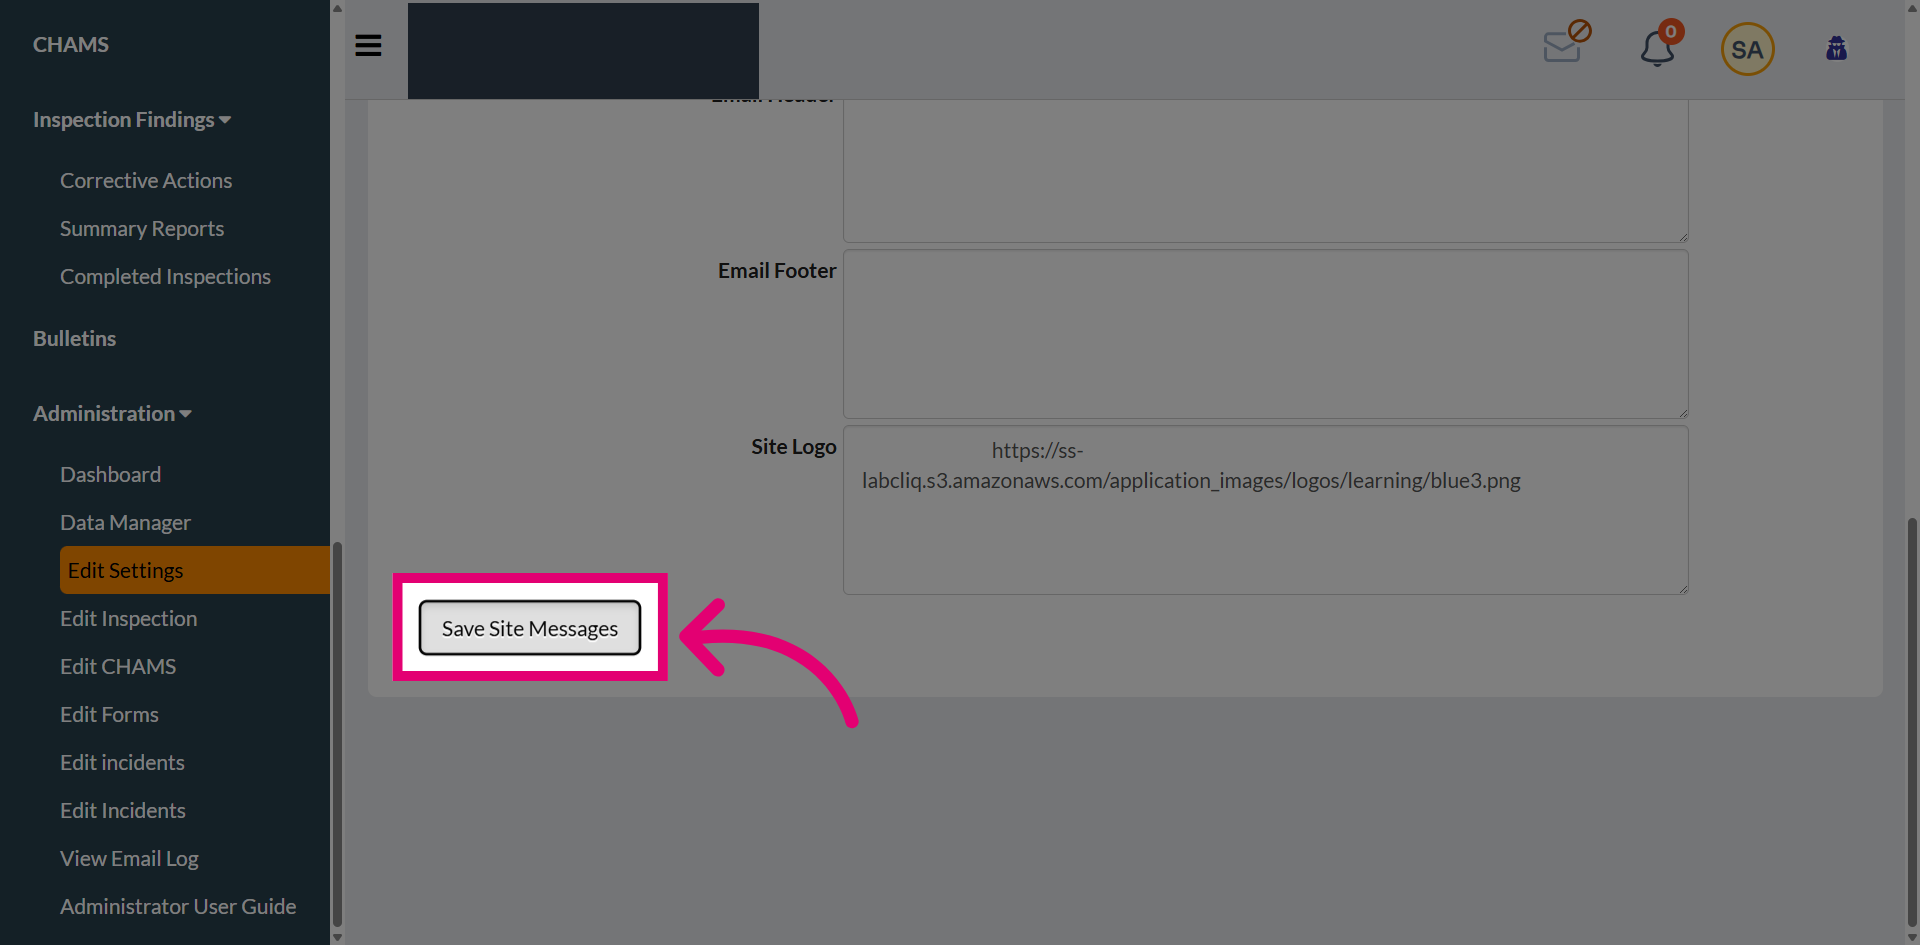Click Save Site Messages button
Image resolution: width=1920 pixels, height=945 pixels.
(530, 628)
